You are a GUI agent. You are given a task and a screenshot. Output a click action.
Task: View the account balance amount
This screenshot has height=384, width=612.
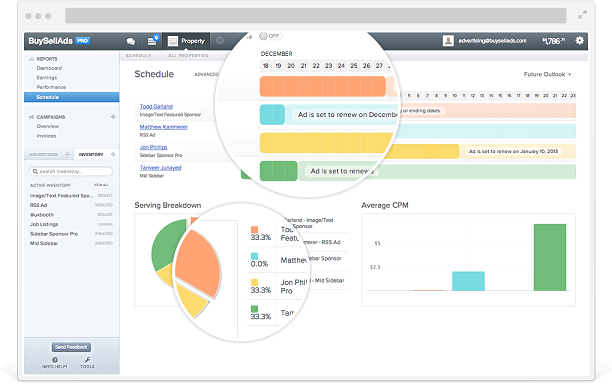click(x=553, y=41)
